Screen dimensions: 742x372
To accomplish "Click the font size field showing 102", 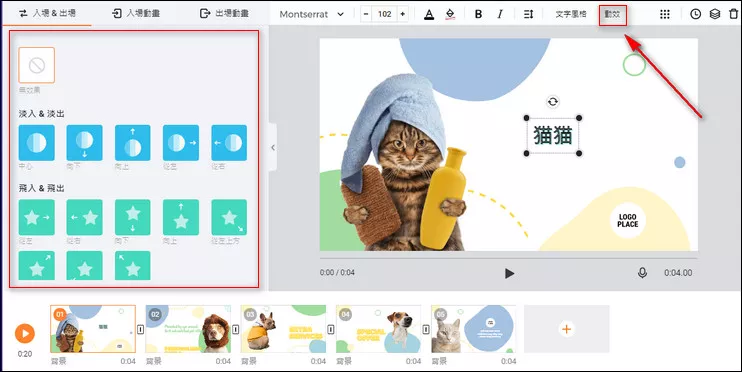I will pyautogui.click(x=384, y=14).
